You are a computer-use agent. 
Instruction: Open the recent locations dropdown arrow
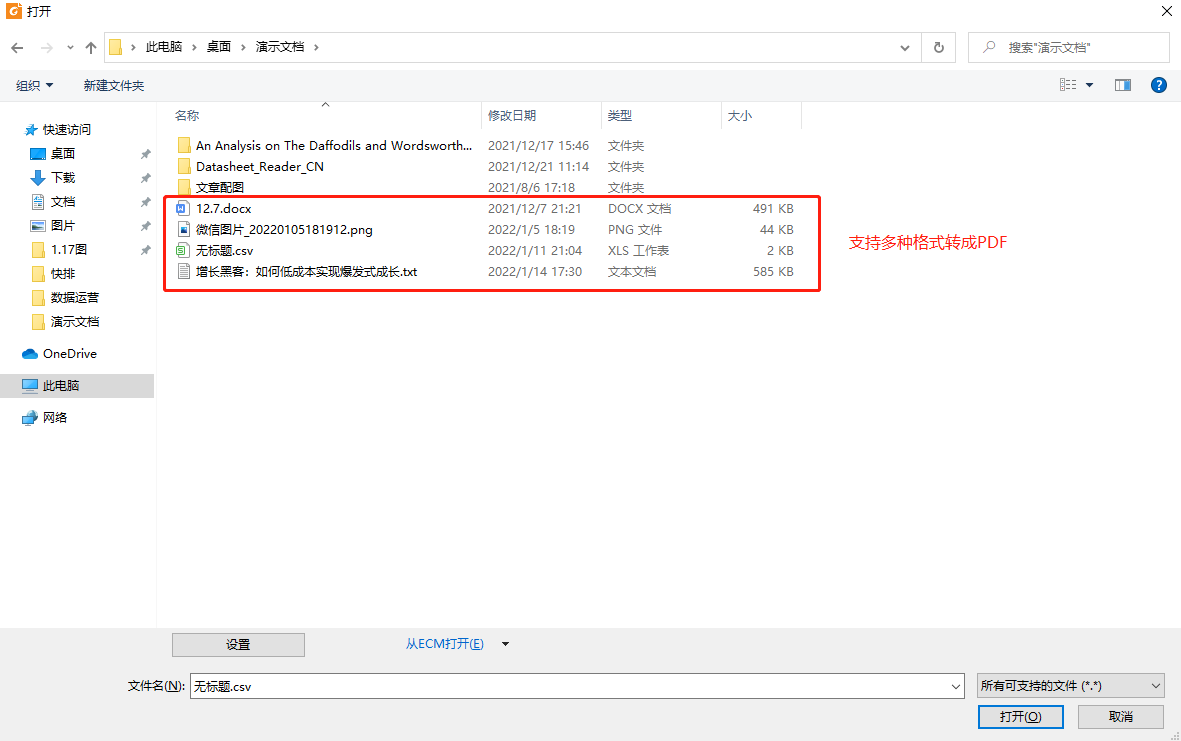(70, 47)
